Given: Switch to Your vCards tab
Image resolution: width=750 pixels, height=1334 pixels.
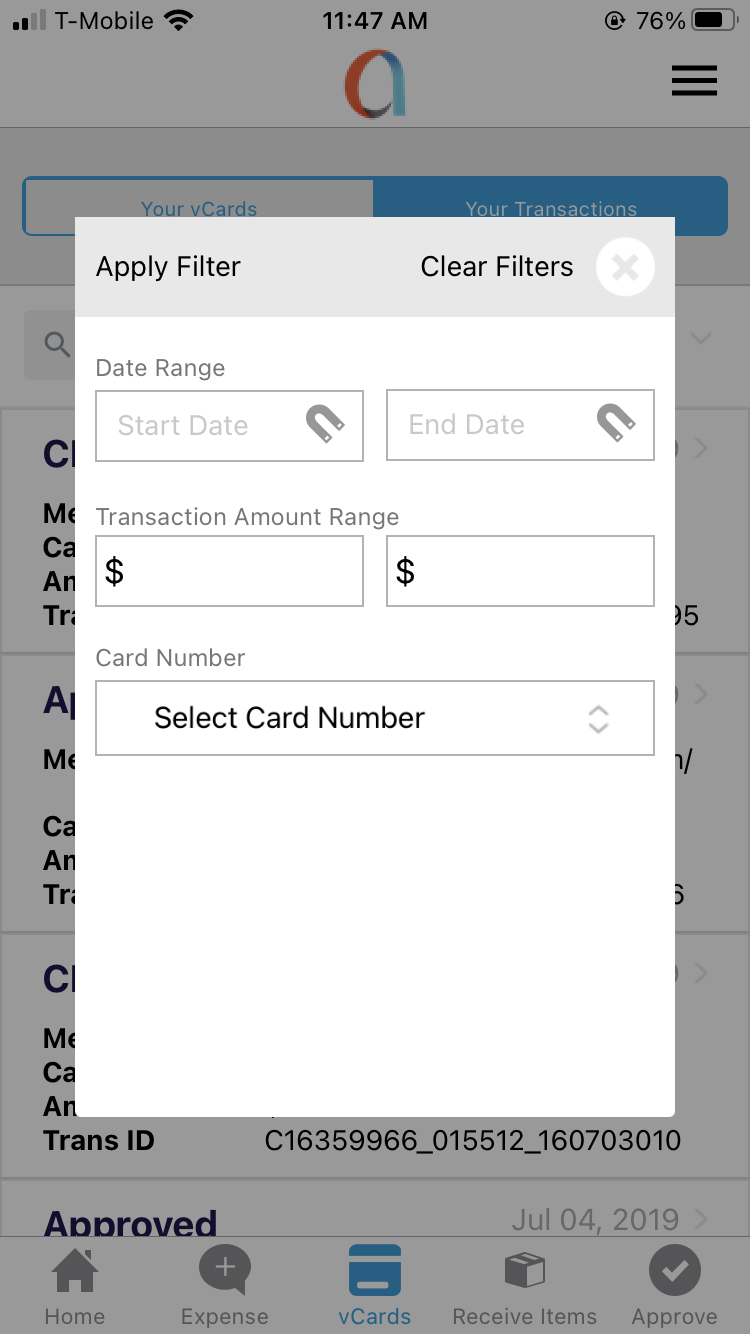Looking at the screenshot, I should pyautogui.click(x=198, y=209).
